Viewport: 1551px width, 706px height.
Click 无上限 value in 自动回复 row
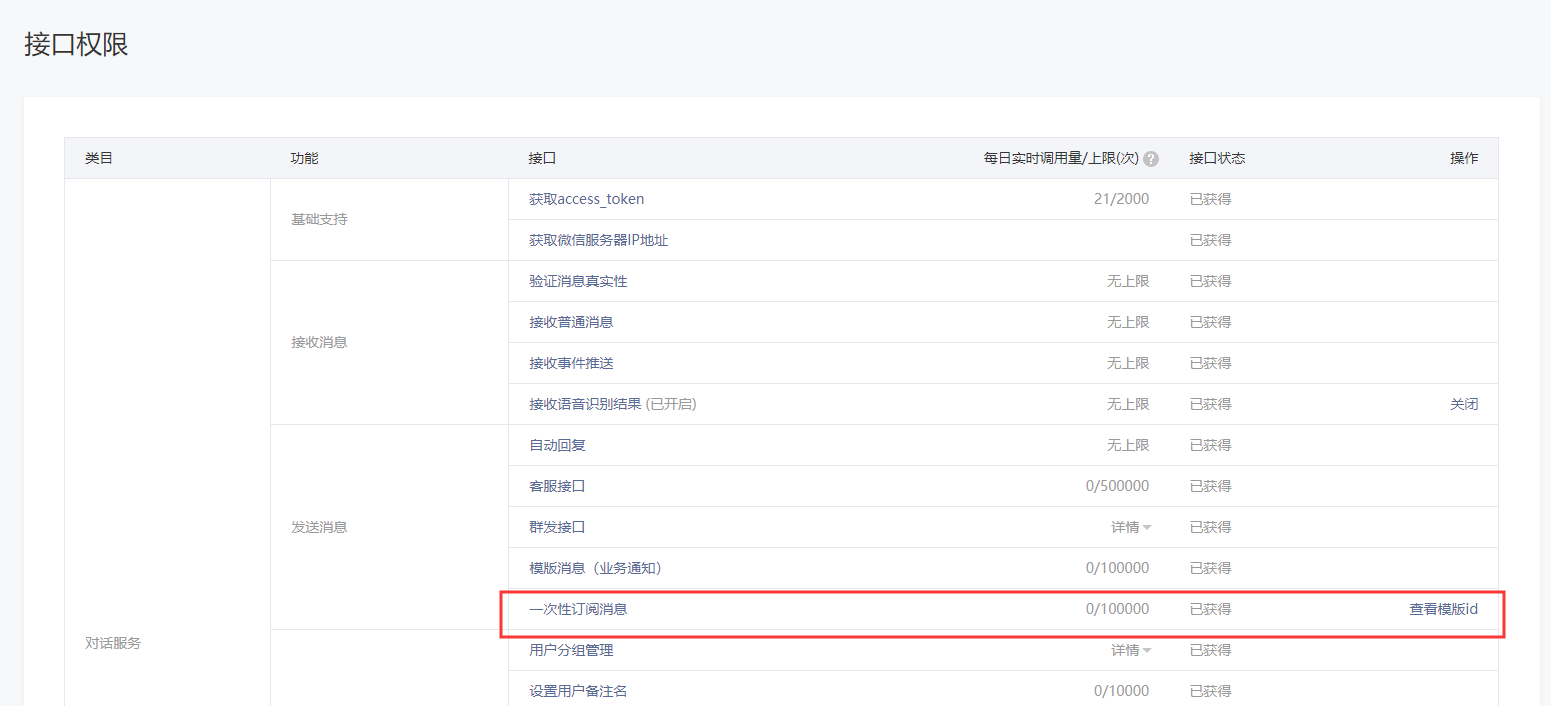(x=1128, y=445)
